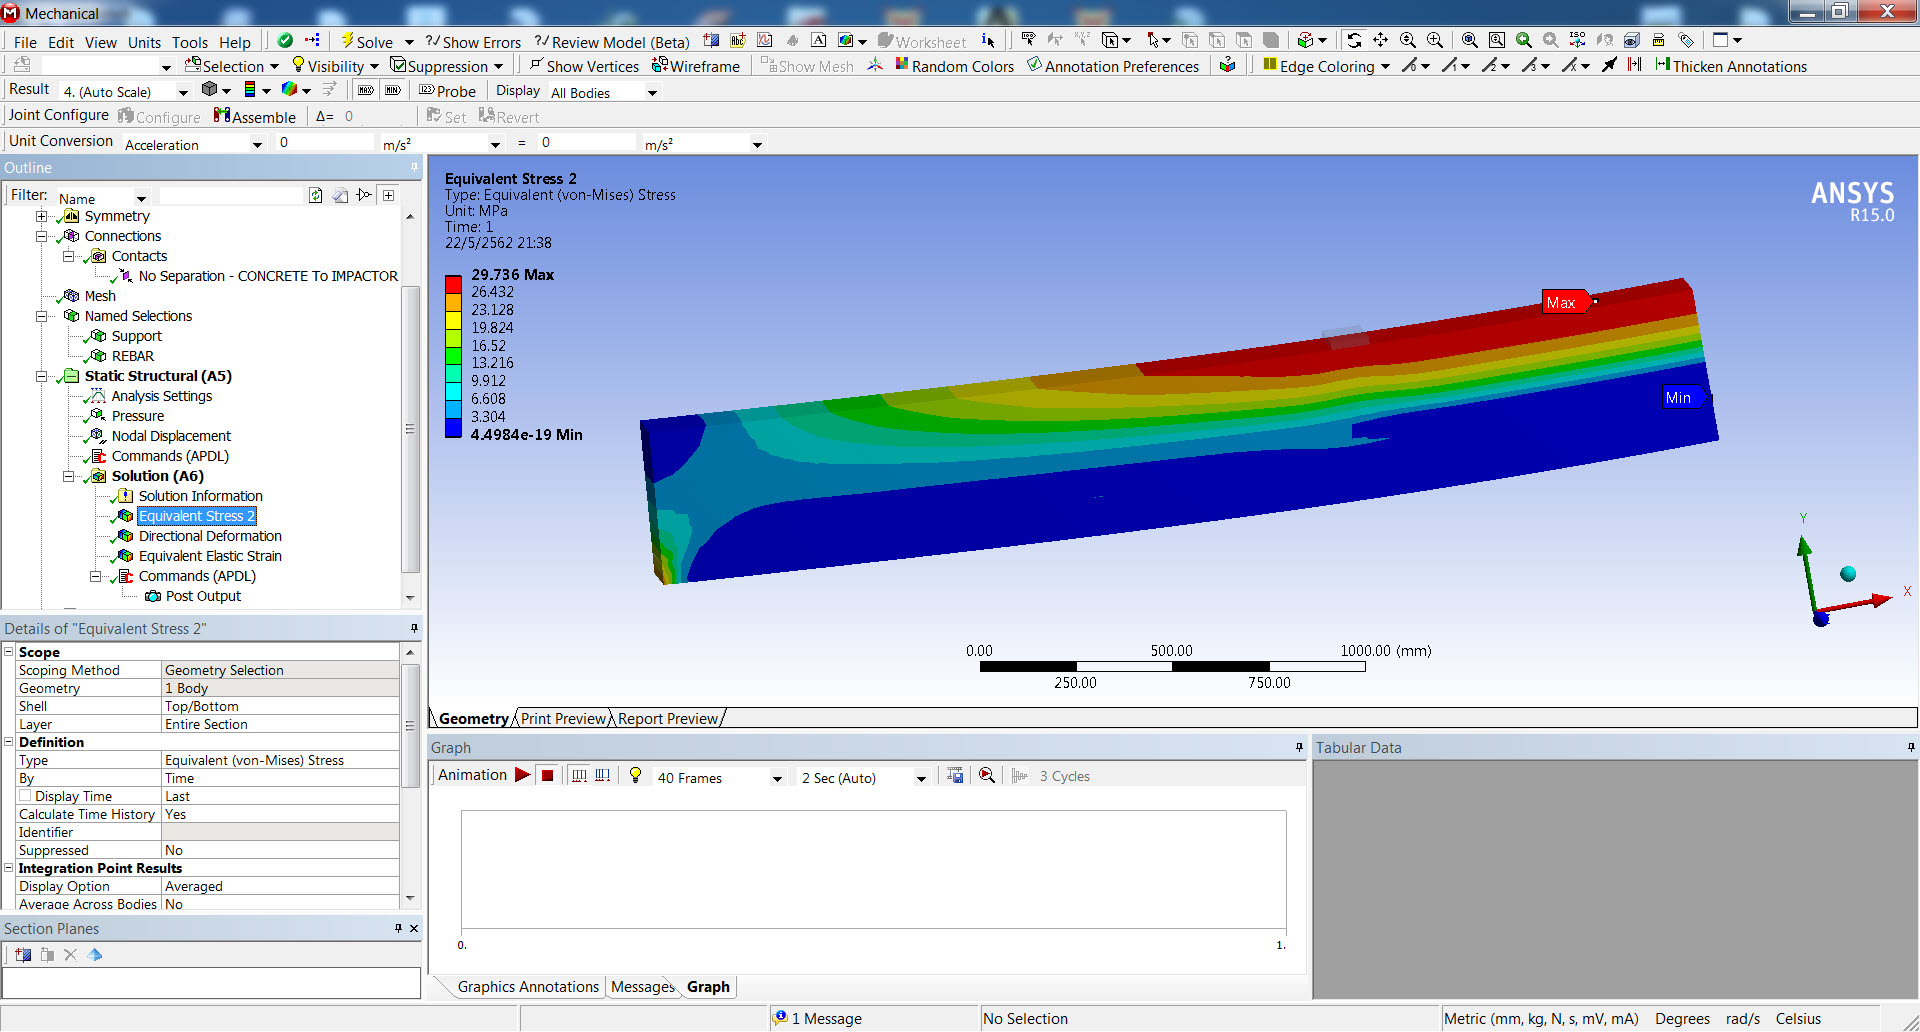Expand the Symmetry tree node

coord(41,216)
